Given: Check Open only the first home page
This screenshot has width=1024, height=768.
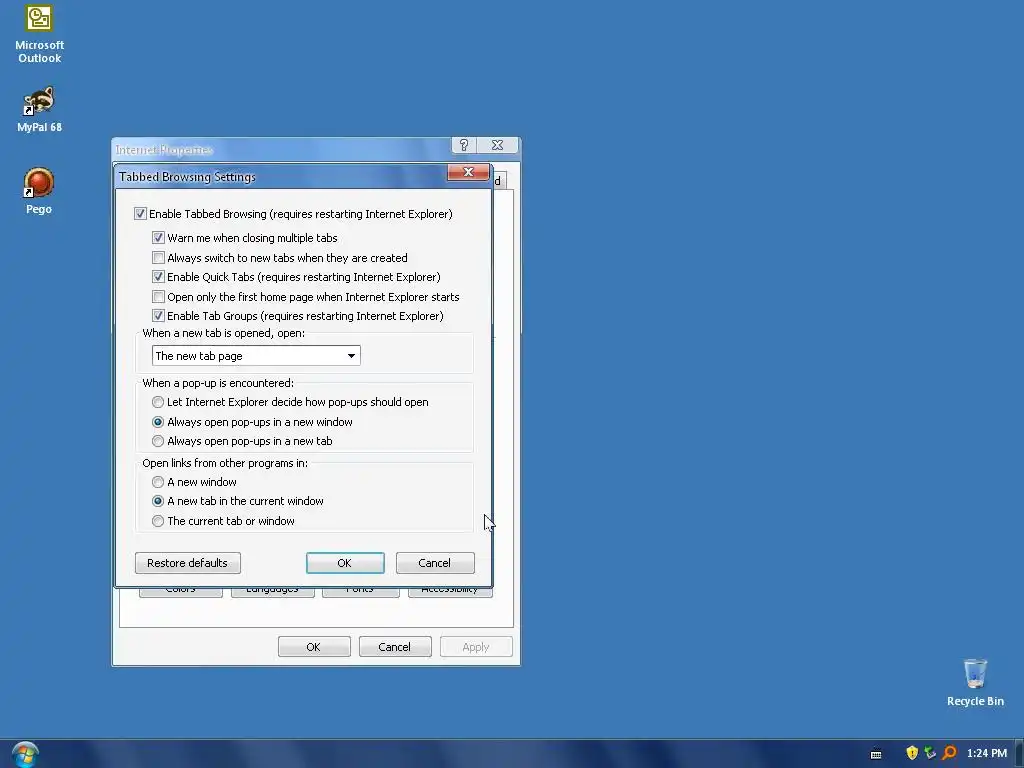Looking at the screenshot, I should coord(158,297).
